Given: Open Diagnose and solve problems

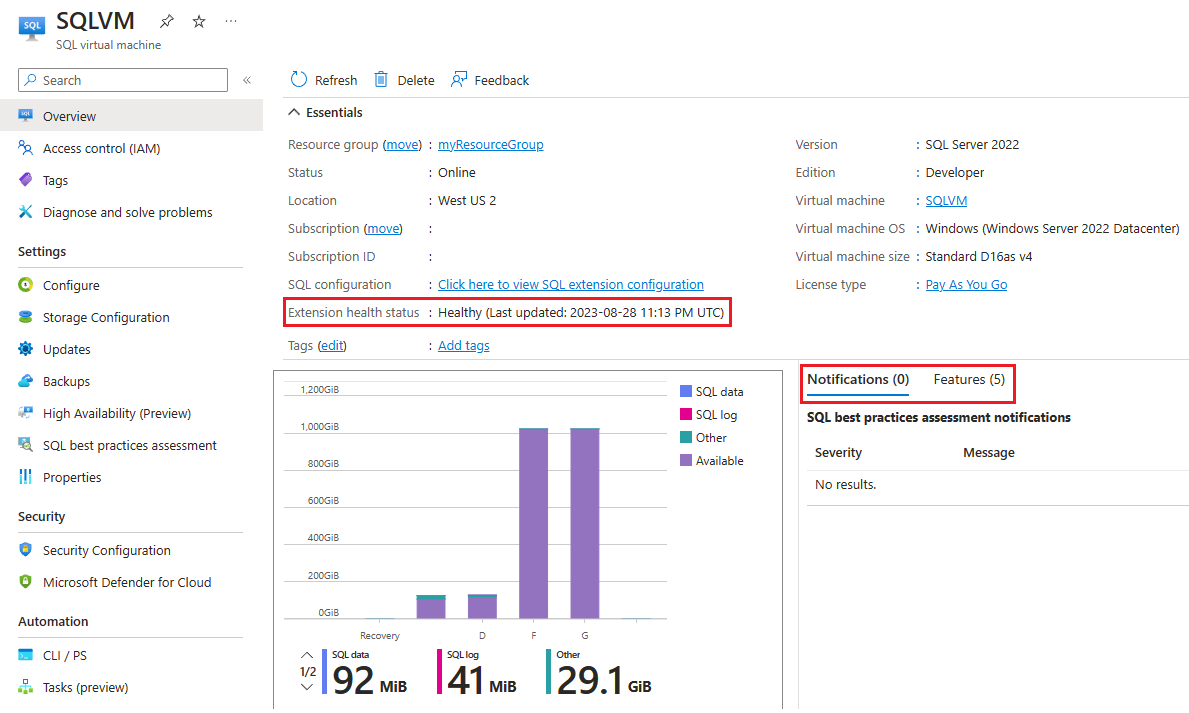Looking at the screenshot, I should 127,212.
